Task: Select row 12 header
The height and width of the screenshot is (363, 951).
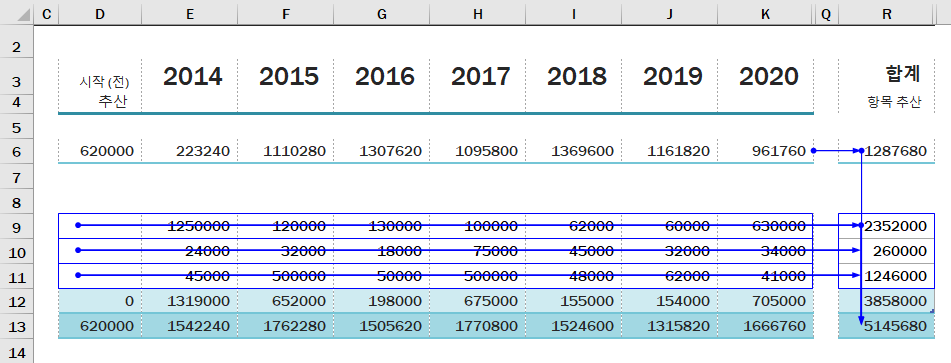Action: click(16, 301)
